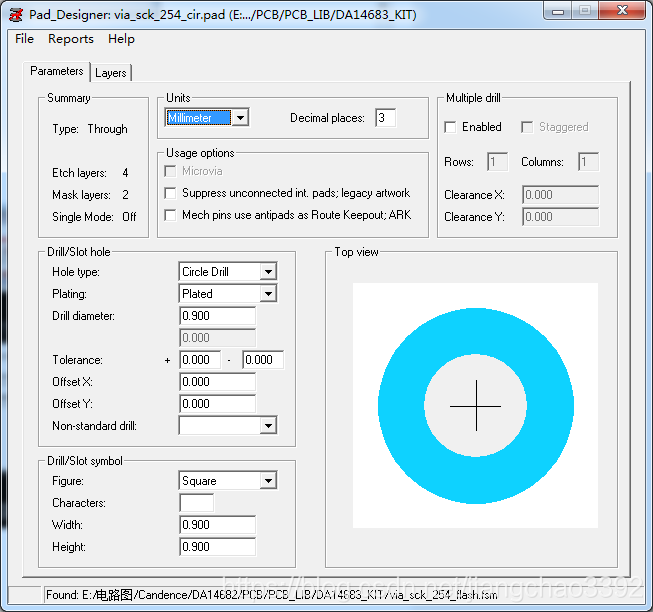Viewport: 653px width, 612px height.
Task: Check Mech pins use antipads as Route Keepout
Action: coord(172,215)
